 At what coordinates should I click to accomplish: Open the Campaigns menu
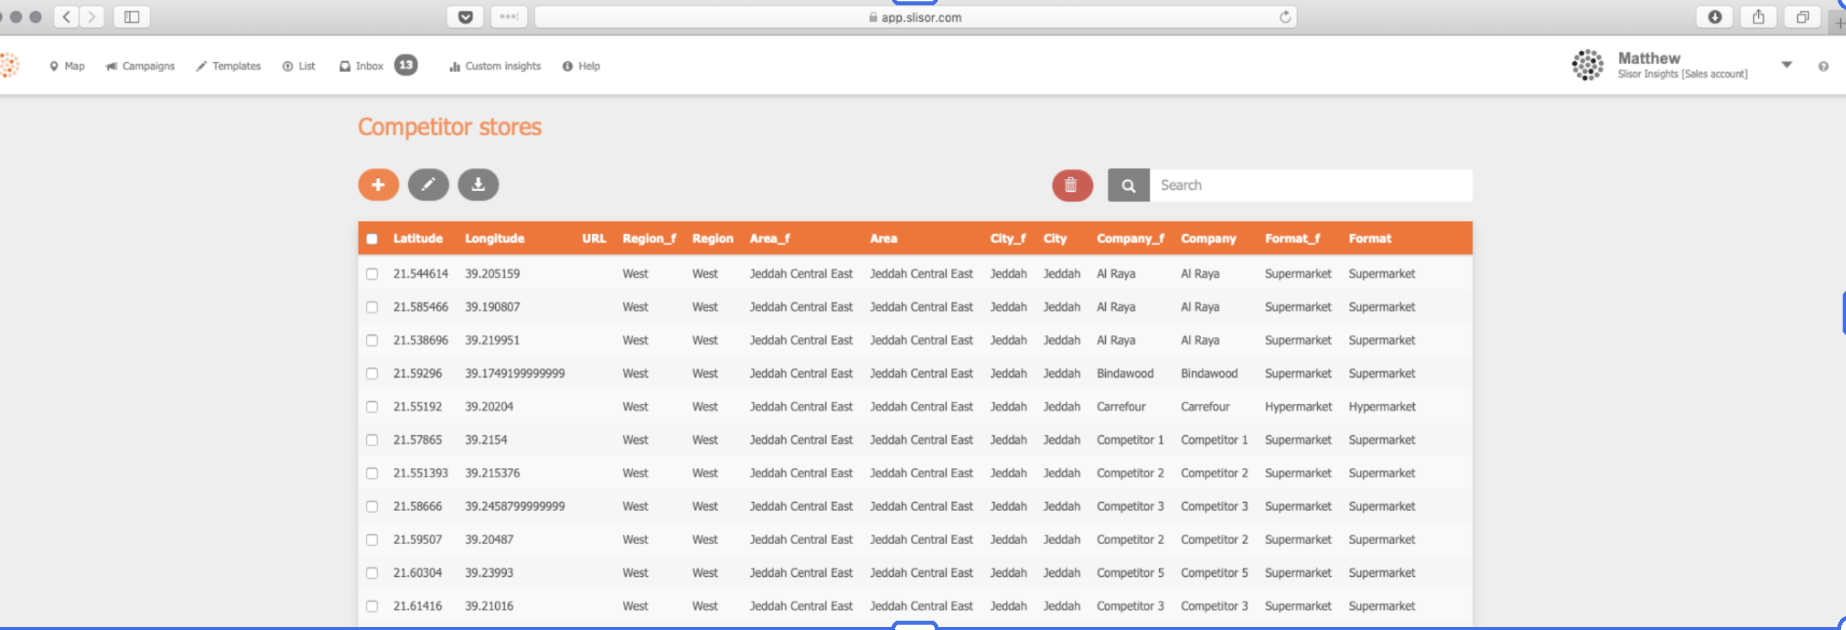click(140, 66)
